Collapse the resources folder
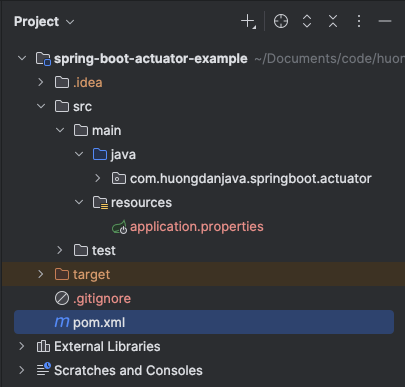 click(x=79, y=202)
